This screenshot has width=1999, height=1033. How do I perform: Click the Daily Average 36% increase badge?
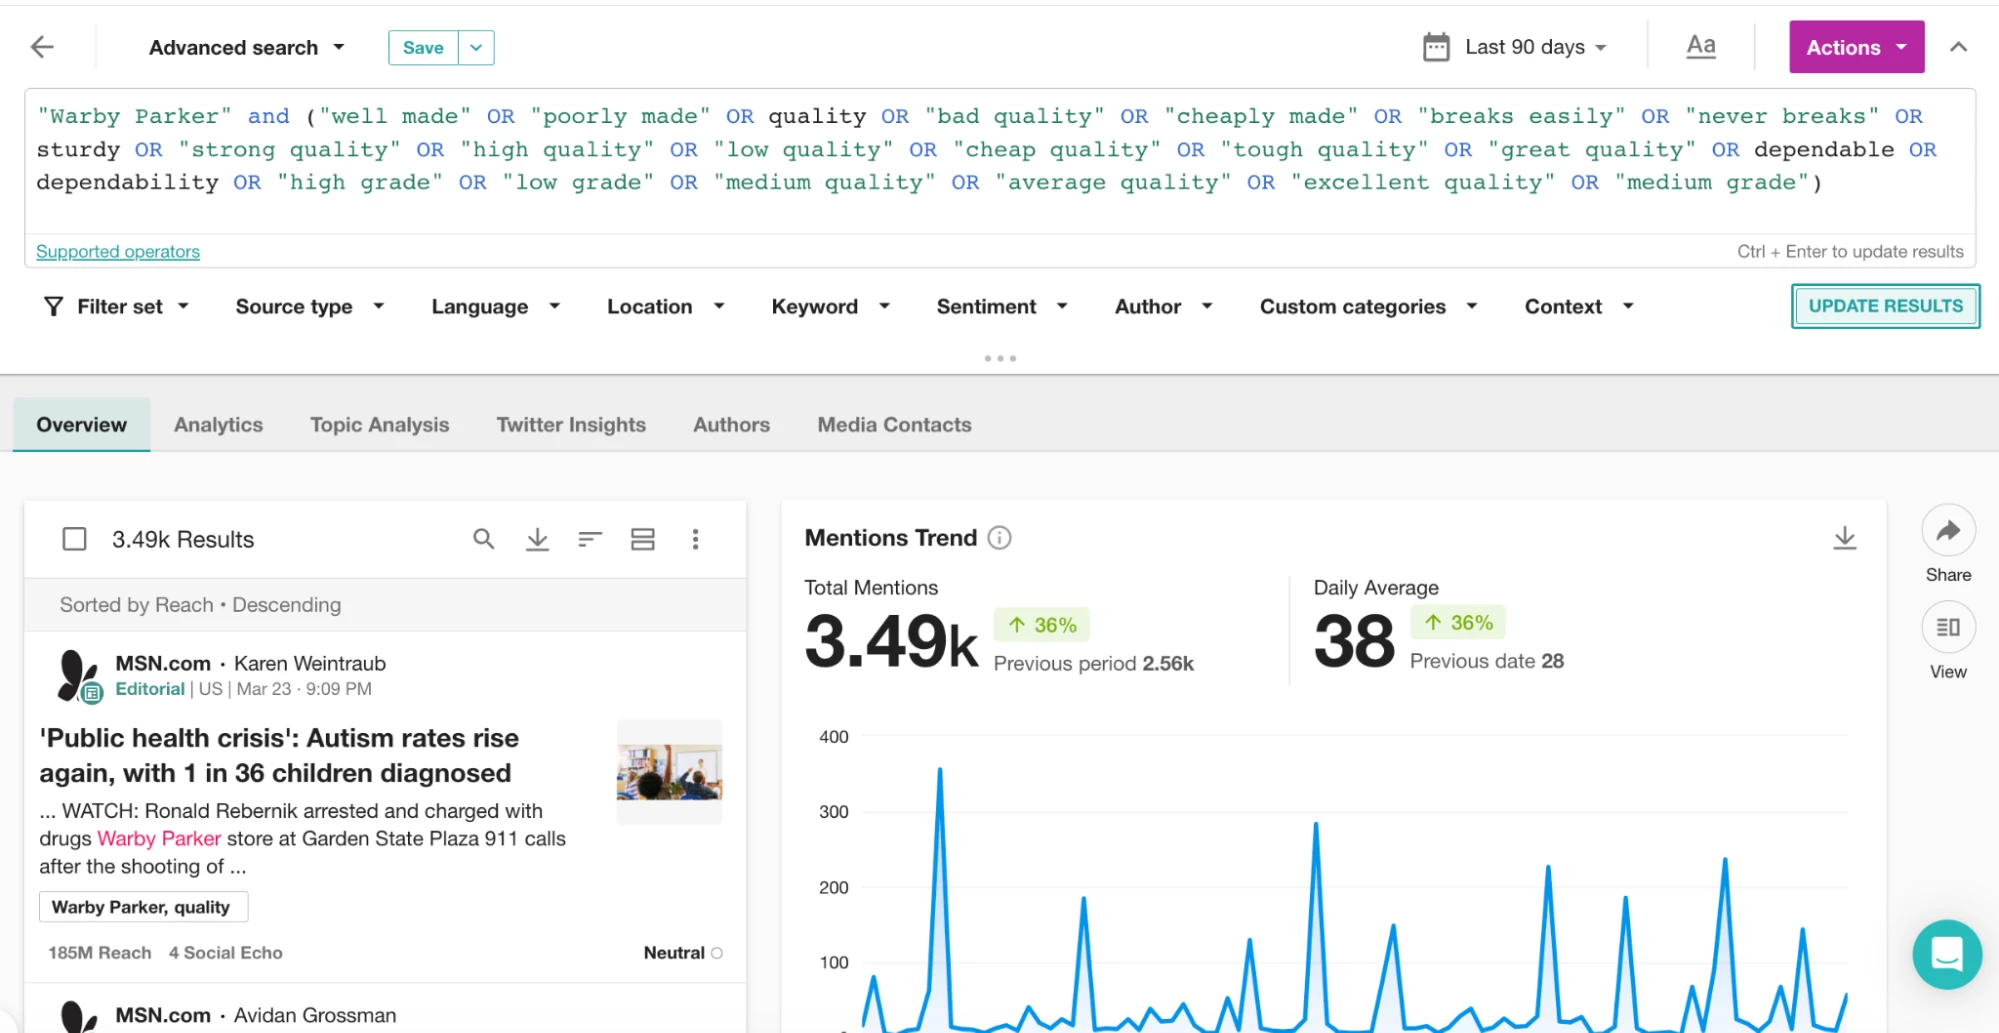click(1458, 623)
